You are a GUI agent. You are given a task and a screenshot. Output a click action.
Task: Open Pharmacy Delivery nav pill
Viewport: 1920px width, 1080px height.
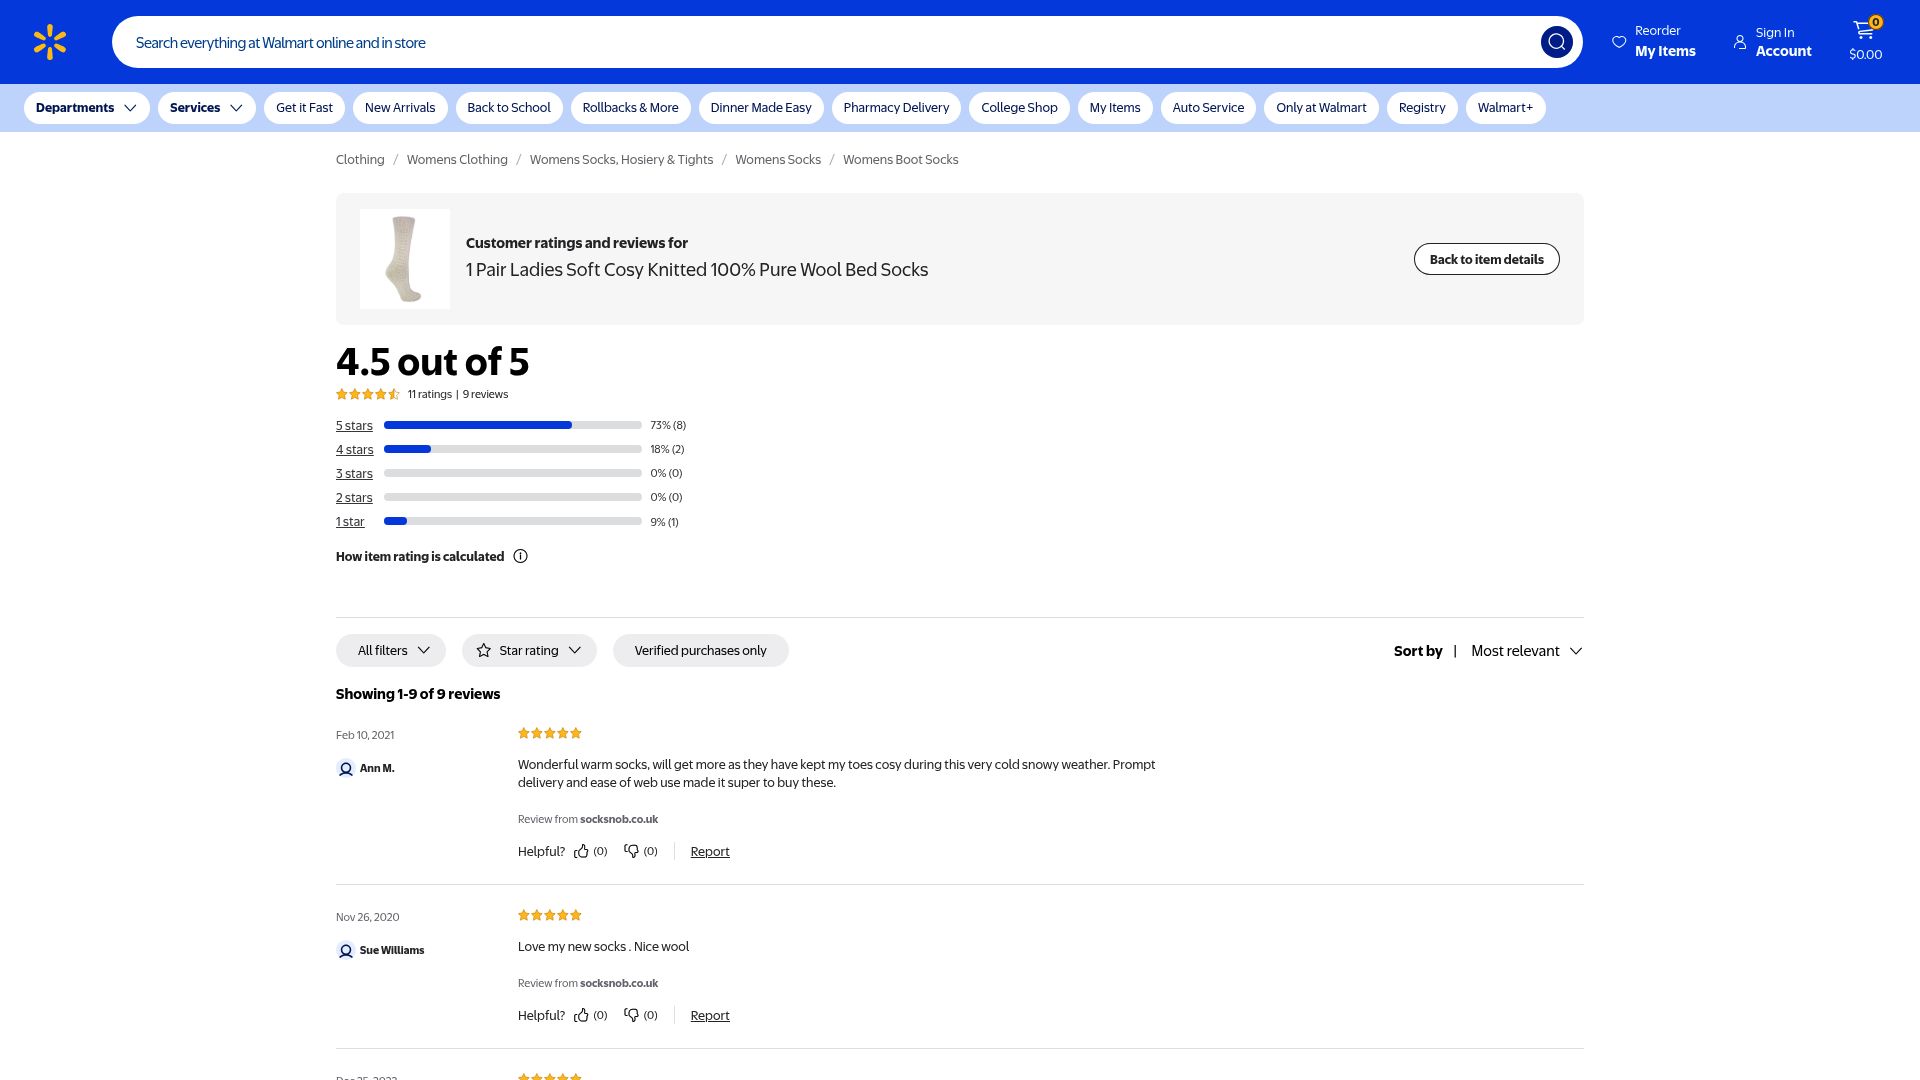(896, 108)
